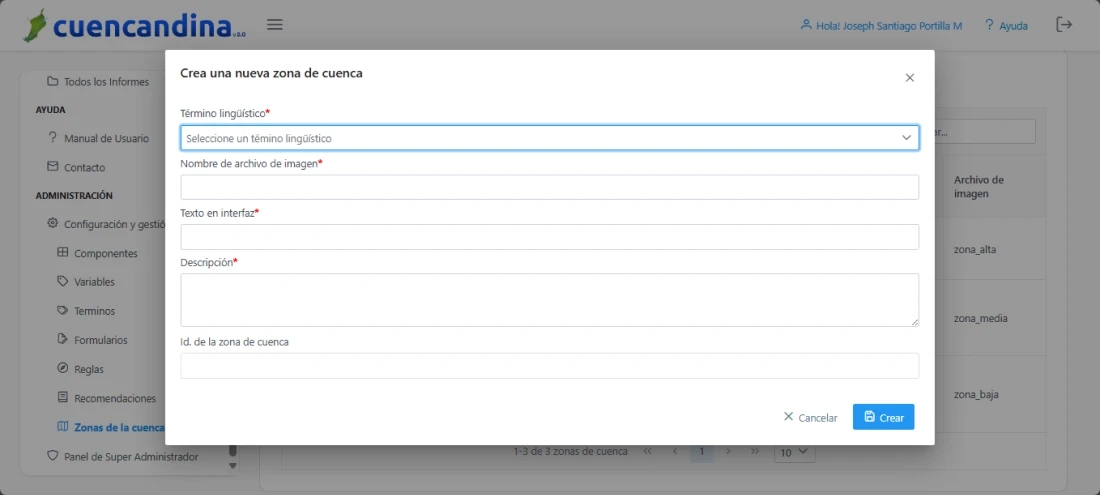Close the new zone dialog with X
The height and width of the screenshot is (495, 1100).
click(x=909, y=78)
